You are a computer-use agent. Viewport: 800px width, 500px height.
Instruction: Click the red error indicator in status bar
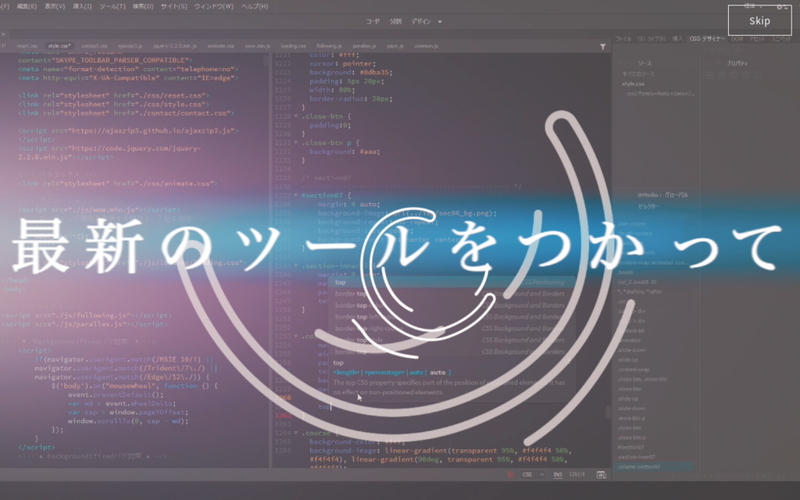tap(510, 474)
